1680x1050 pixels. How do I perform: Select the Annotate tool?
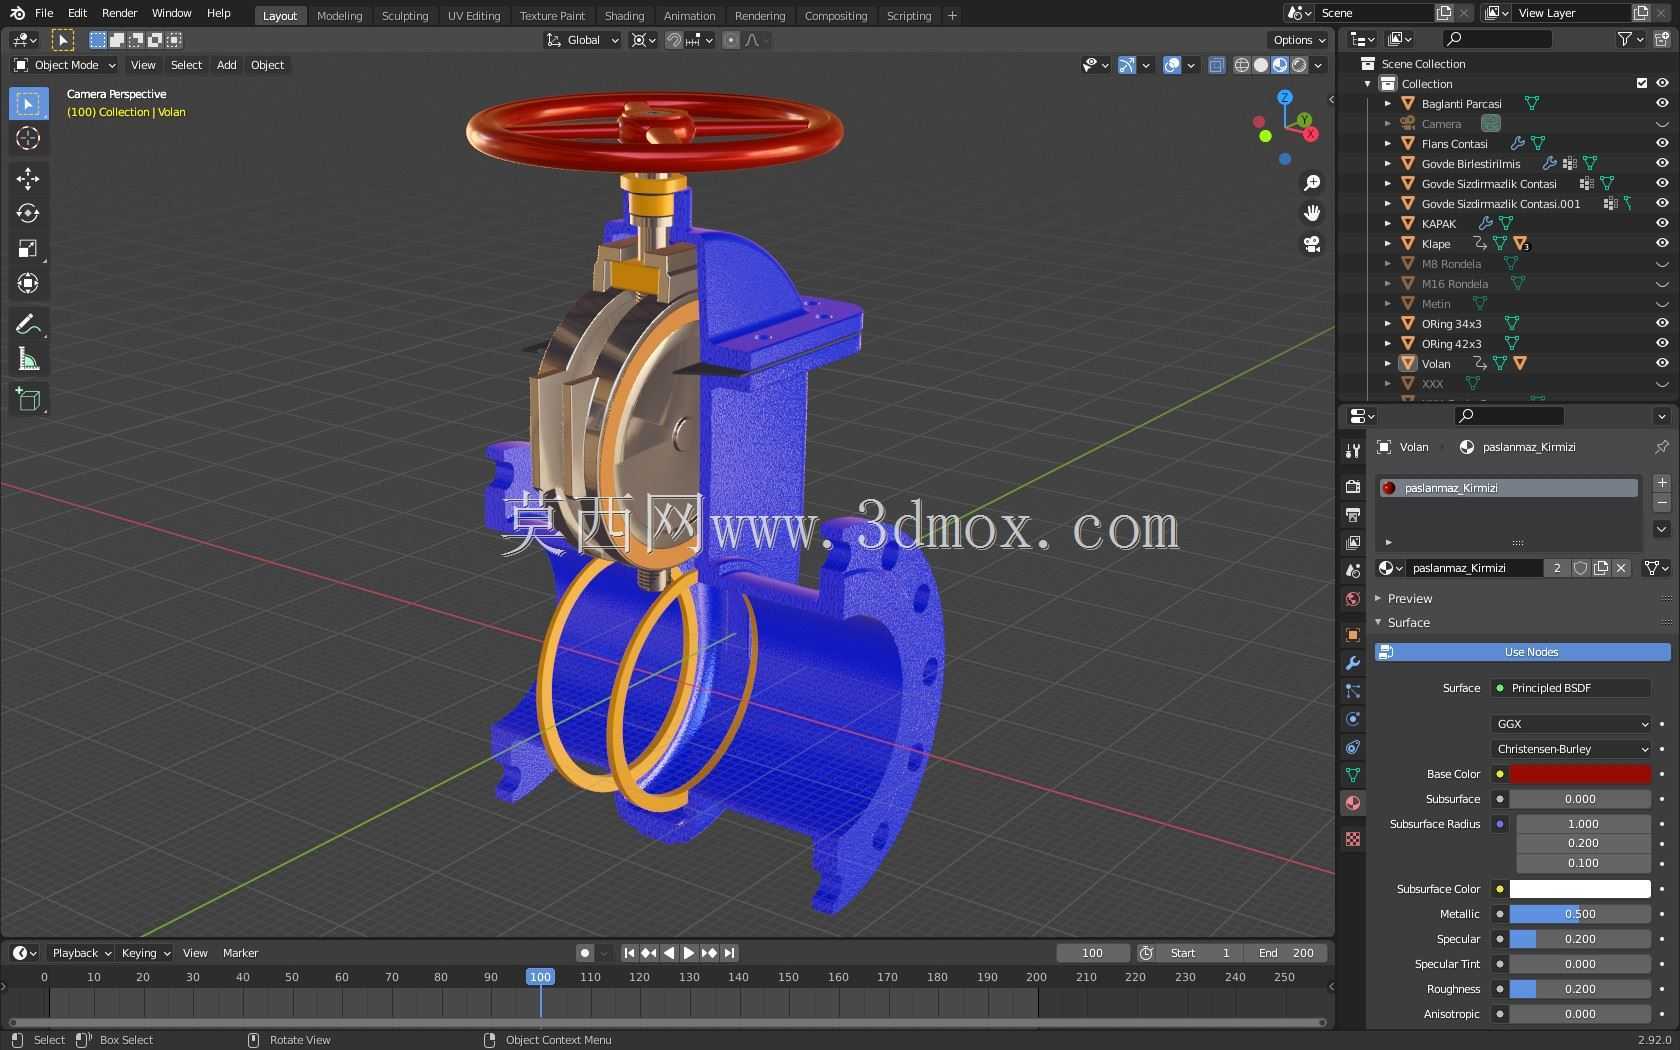pyautogui.click(x=28, y=324)
